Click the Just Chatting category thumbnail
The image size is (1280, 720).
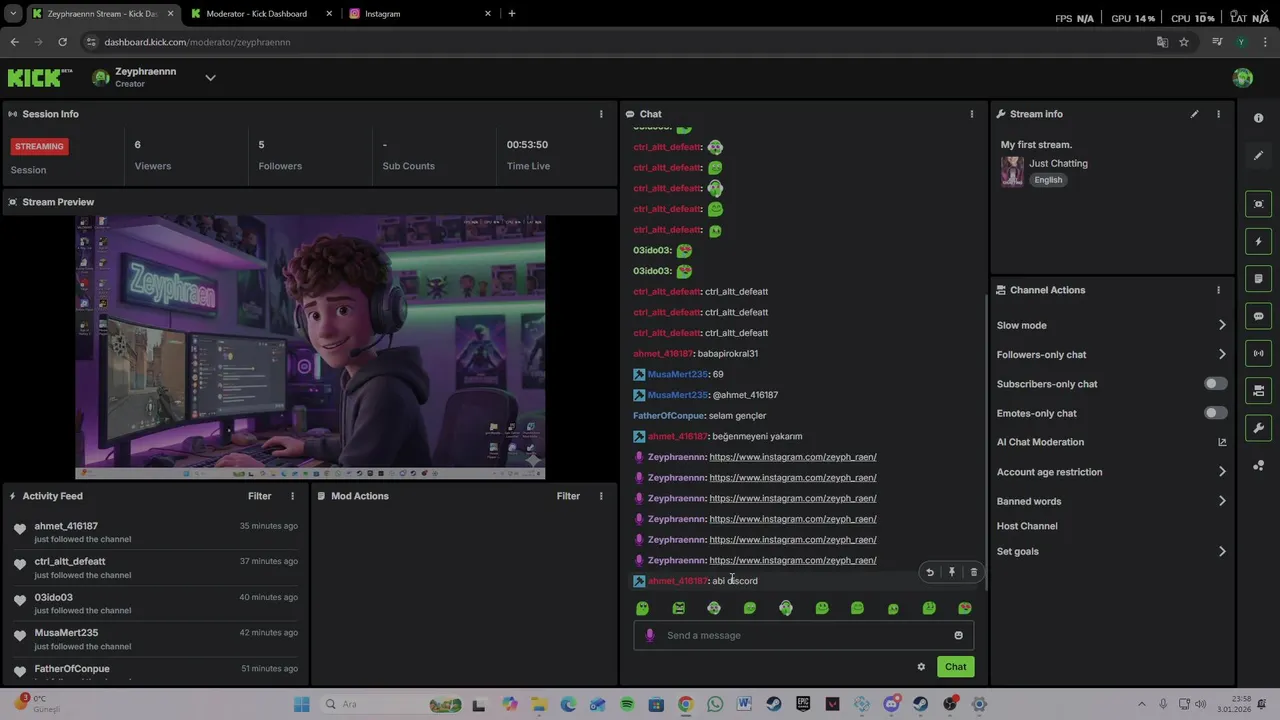(x=1012, y=172)
